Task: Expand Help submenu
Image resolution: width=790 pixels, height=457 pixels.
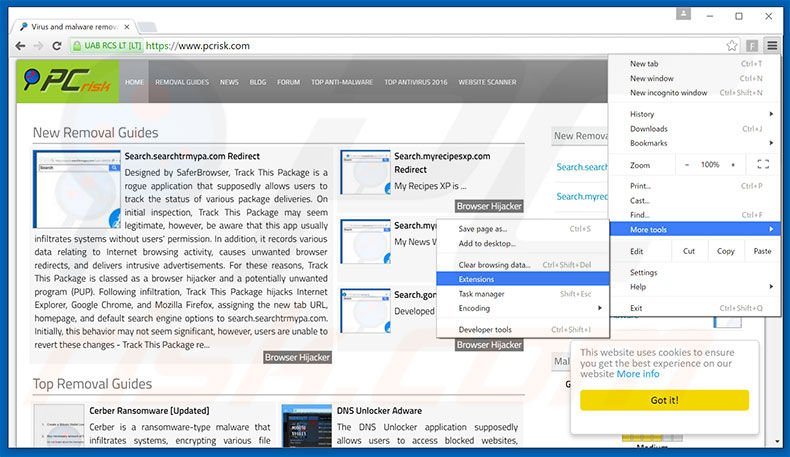Action: coord(695,287)
